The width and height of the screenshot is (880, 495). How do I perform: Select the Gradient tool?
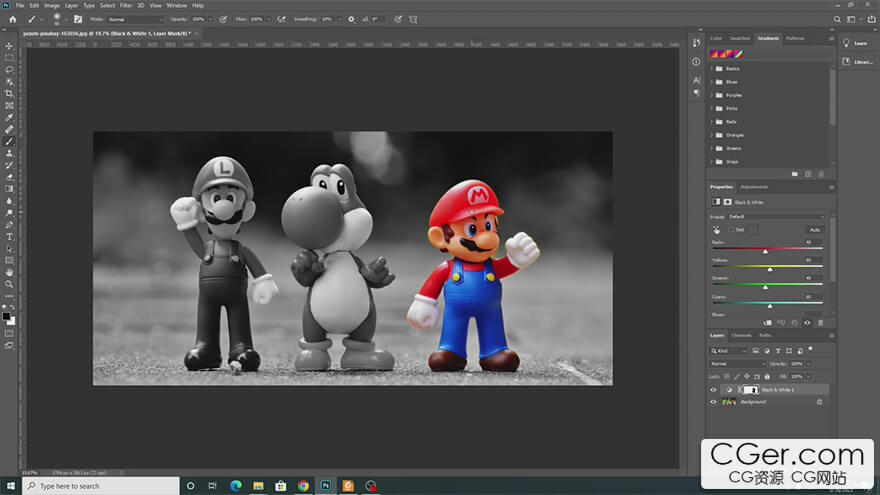9,189
